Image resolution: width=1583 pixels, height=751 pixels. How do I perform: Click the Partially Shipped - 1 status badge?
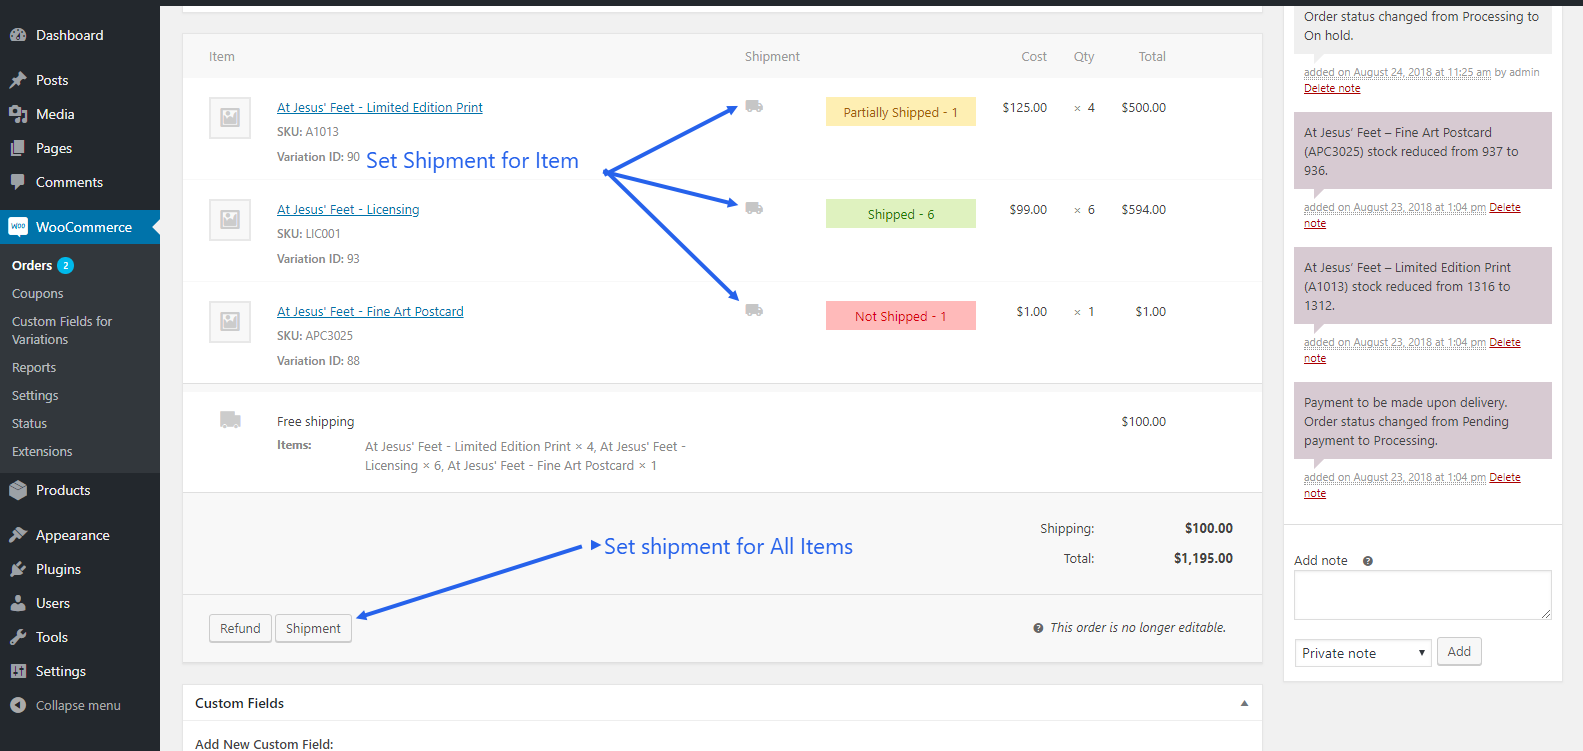pos(900,112)
